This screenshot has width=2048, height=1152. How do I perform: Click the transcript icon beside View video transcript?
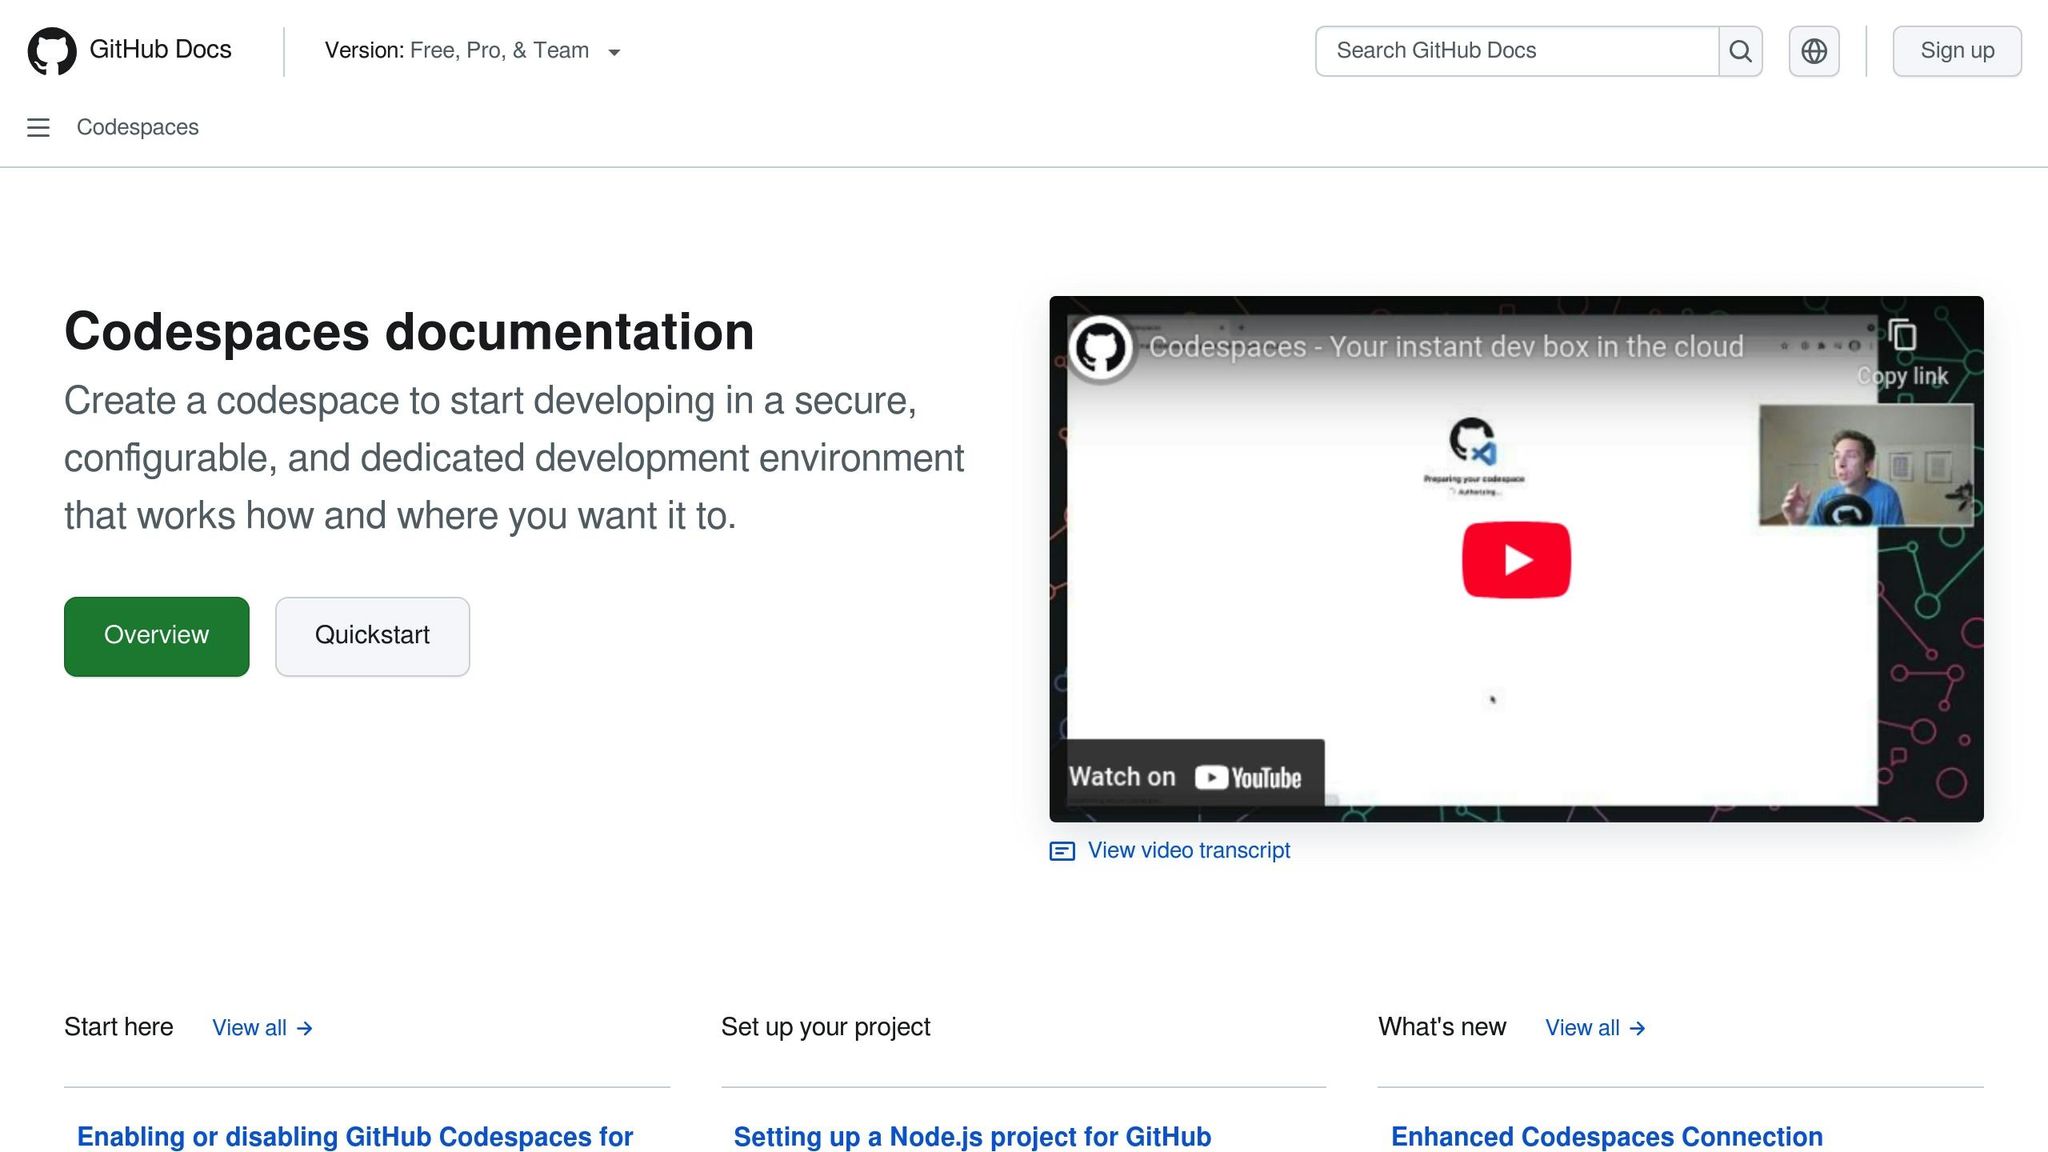tap(1062, 851)
